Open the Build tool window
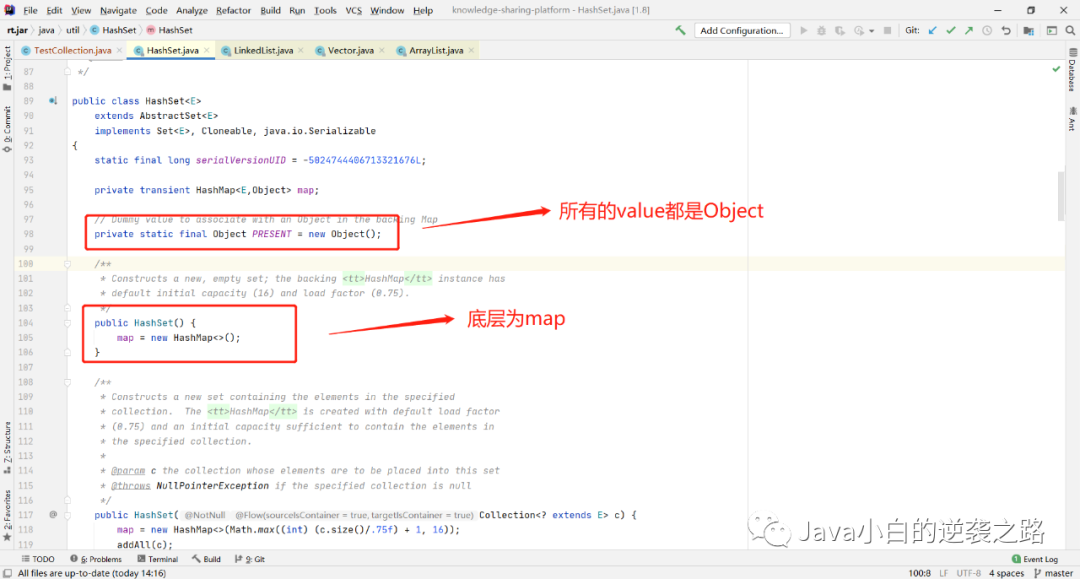Image resolution: width=1080 pixels, height=579 pixels. (x=206, y=559)
